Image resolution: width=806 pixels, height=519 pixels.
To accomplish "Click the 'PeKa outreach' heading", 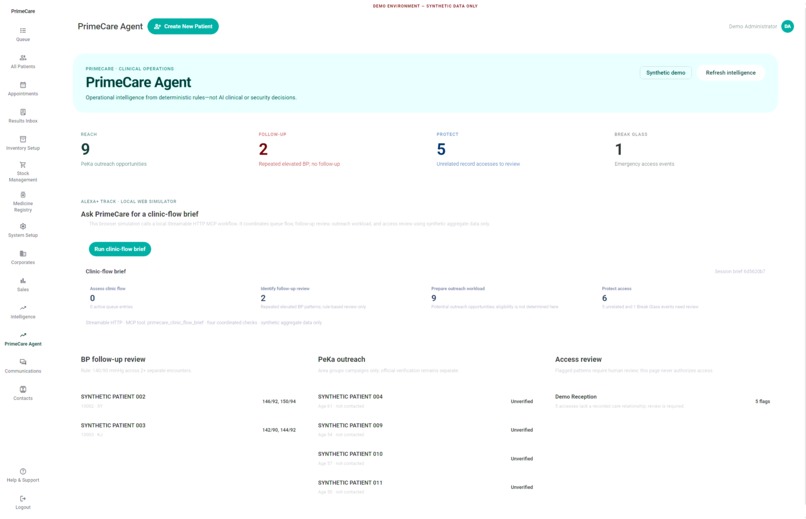I will point(341,359).
